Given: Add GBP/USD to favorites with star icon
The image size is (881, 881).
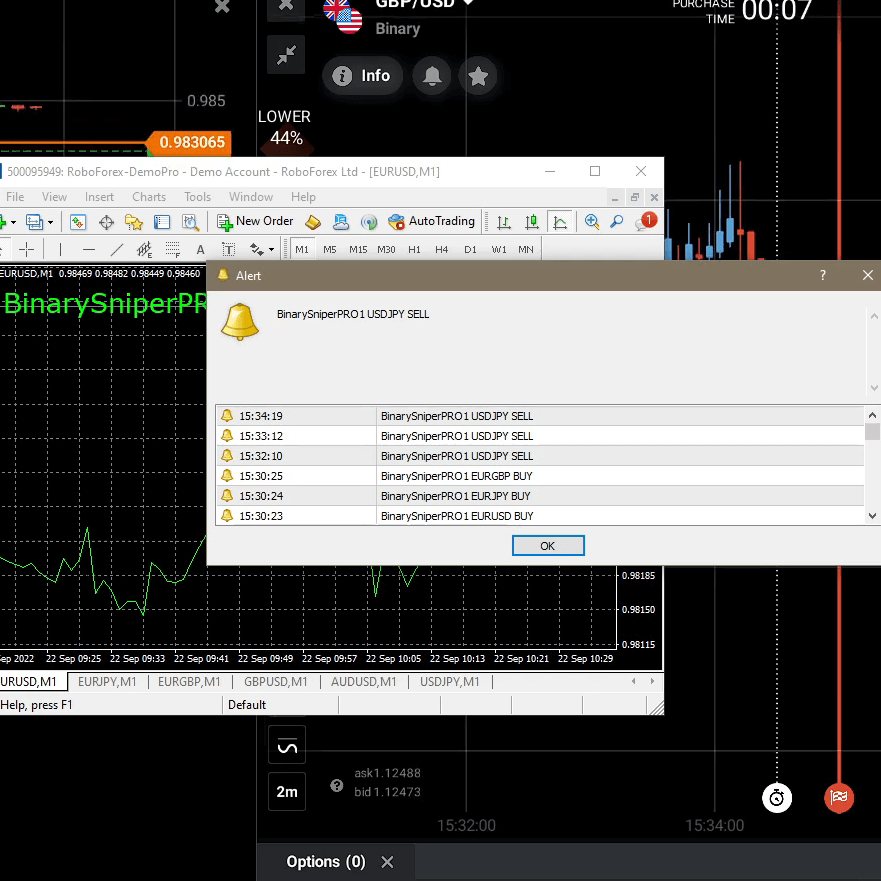Looking at the screenshot, I should 478,75.
